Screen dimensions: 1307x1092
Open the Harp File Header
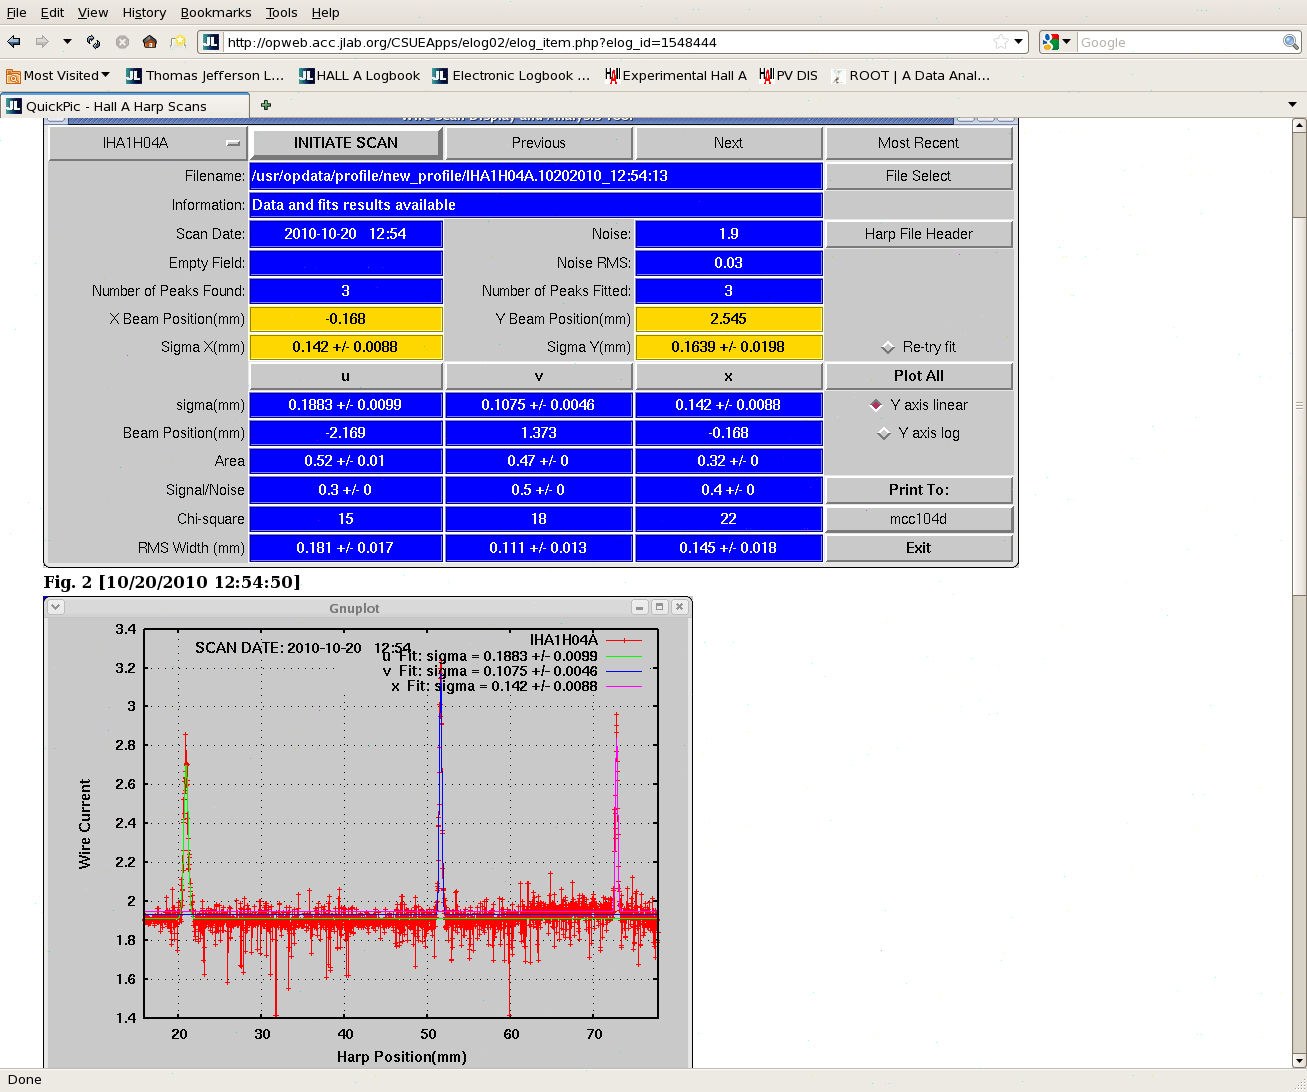(x=918, y=234)
